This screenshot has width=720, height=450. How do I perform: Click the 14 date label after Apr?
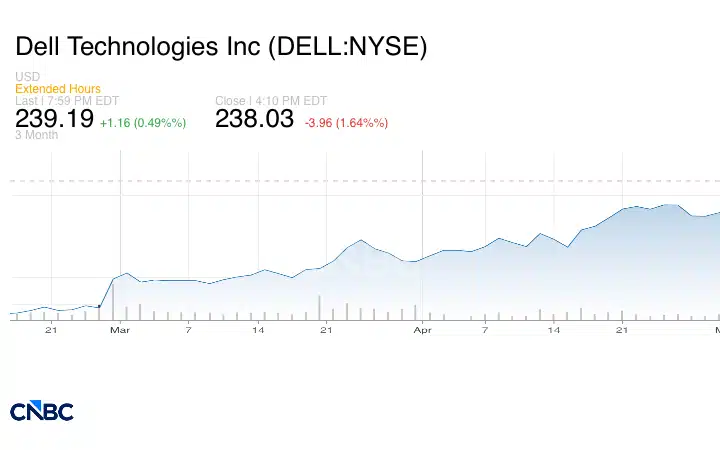pos(554,330)
